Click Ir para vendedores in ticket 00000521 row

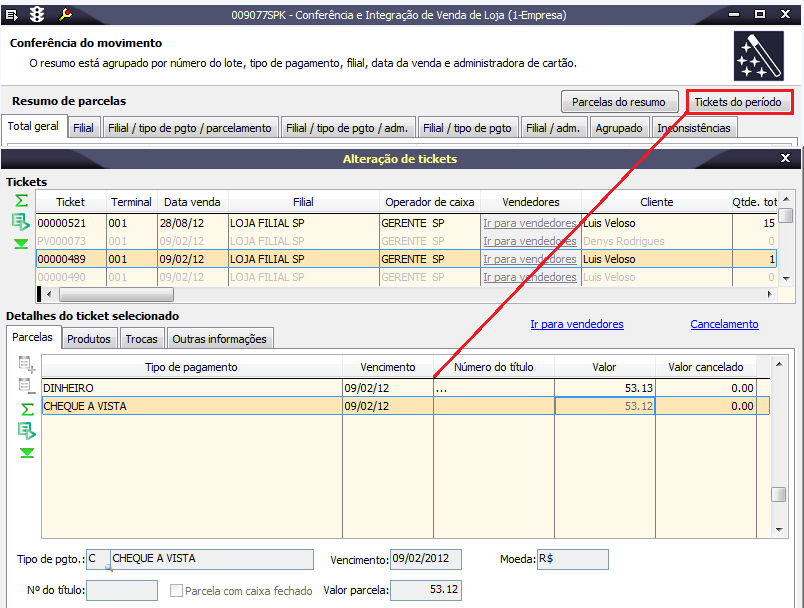click(530, 223)
